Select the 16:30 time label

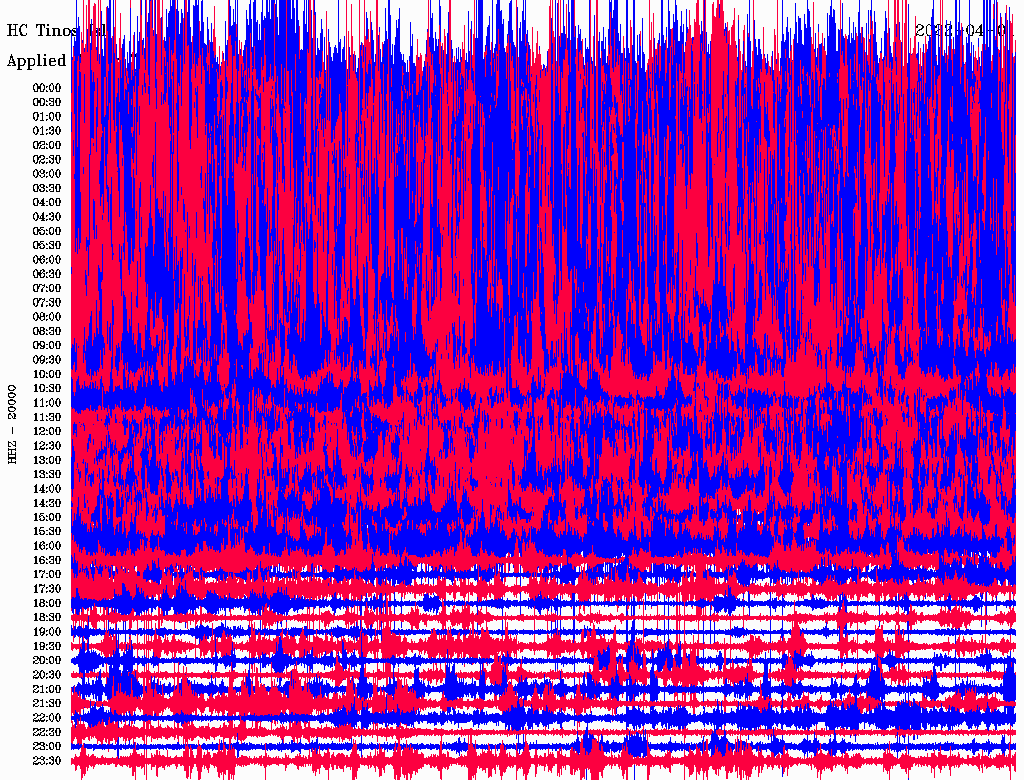47,561
